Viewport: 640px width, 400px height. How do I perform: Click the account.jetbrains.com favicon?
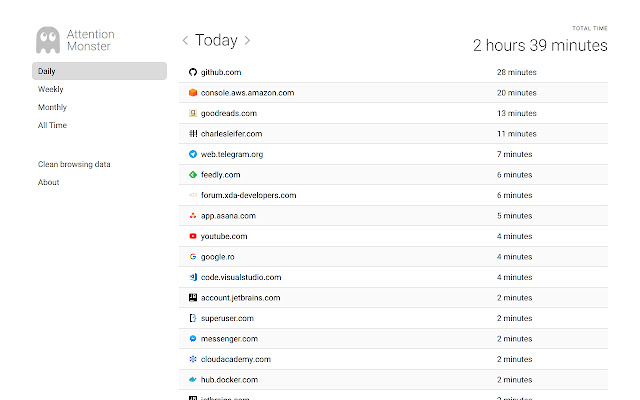coord(193,298)
